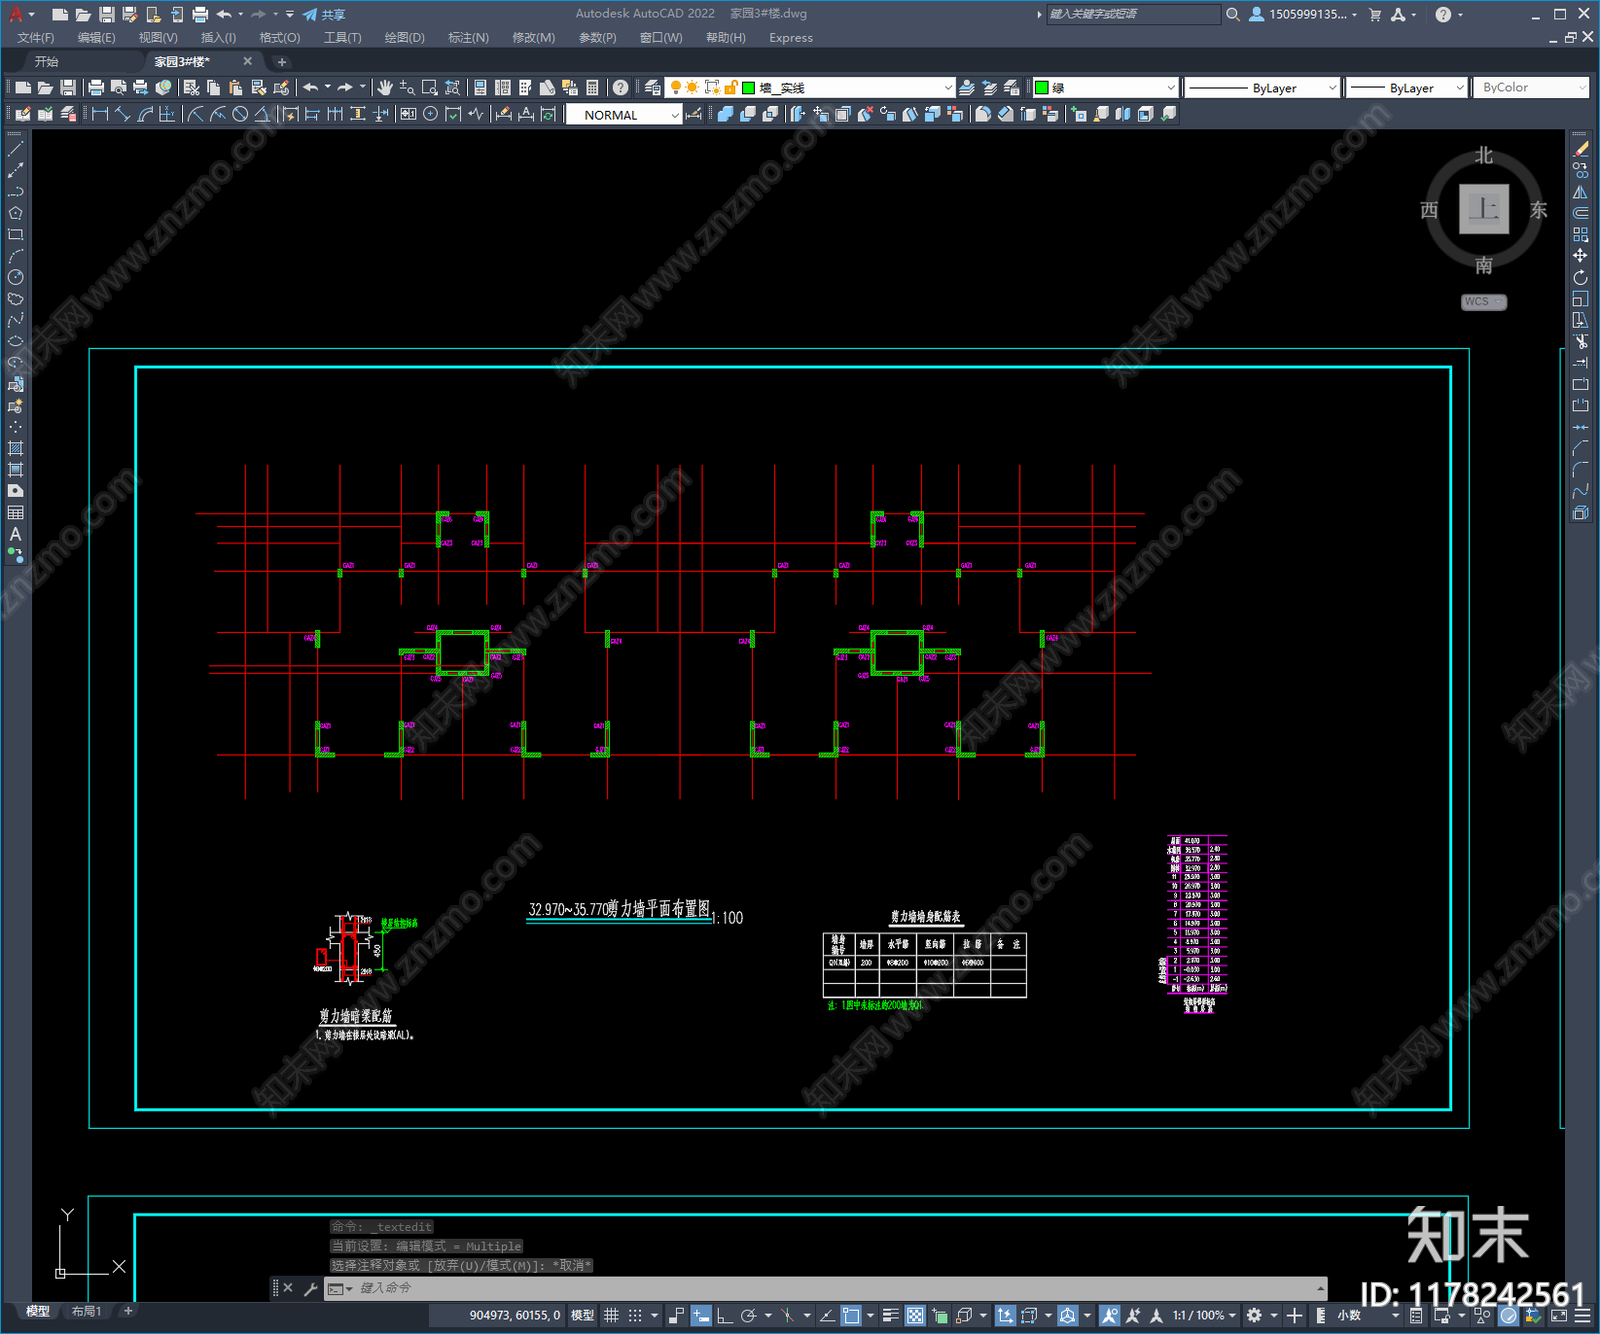Expand the WCS coordinate system dropdown
The image size is (1600, 1334).
pos(1484,302)
